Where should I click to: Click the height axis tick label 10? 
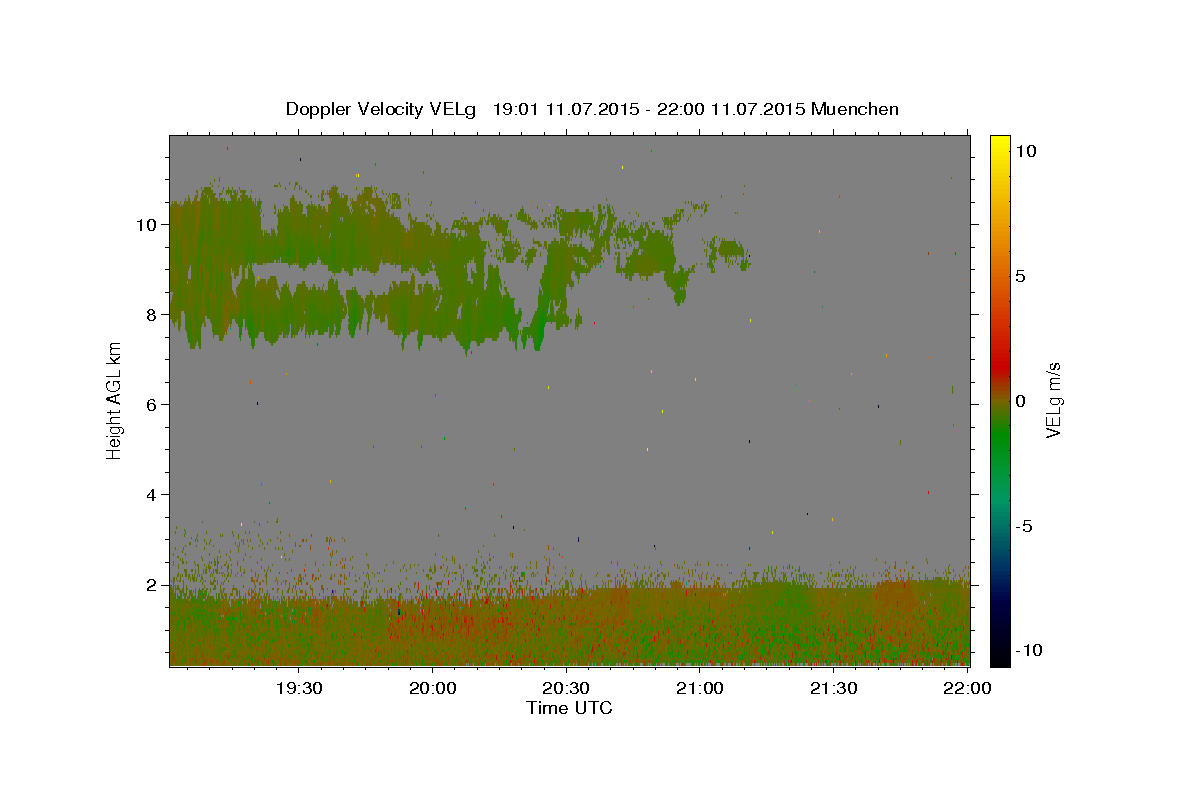148,225
